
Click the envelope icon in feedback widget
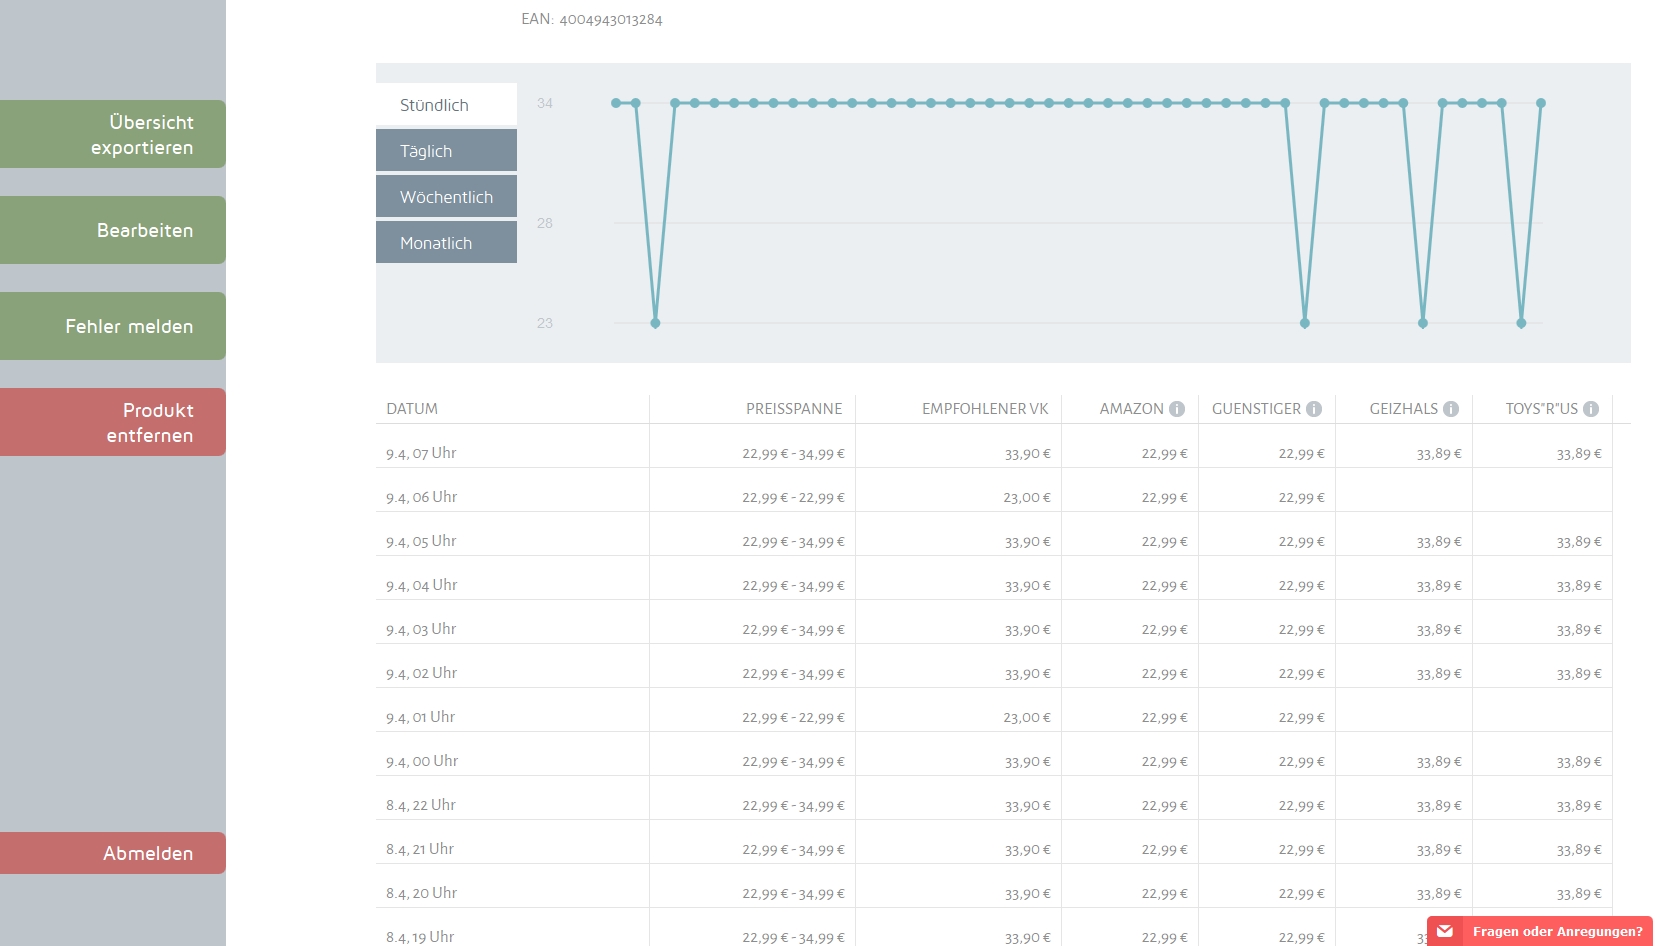(1445, 931)
